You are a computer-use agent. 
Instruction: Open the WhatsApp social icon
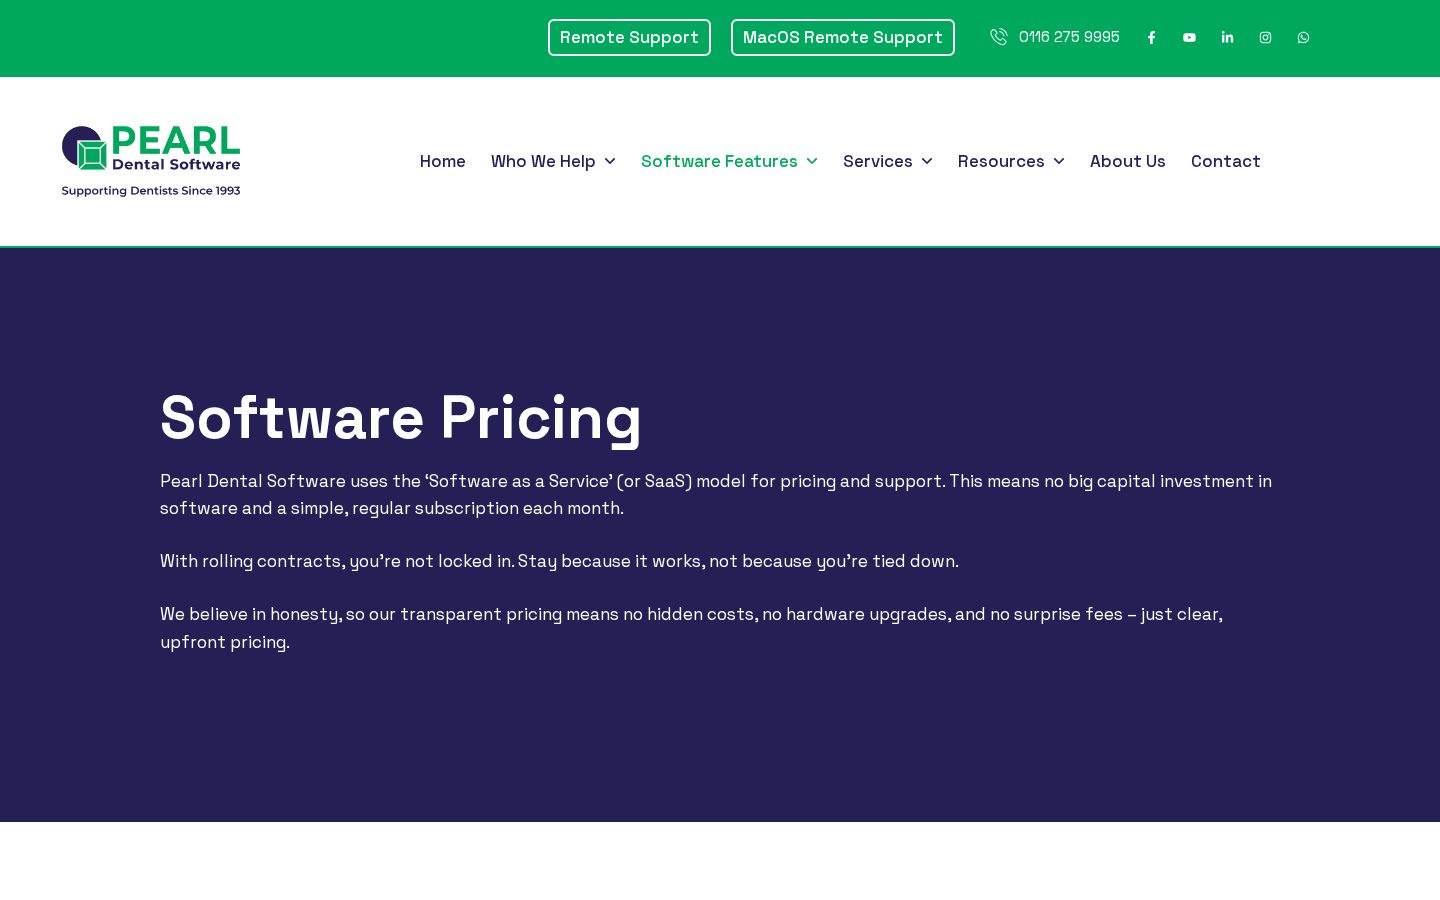(1303, 38)
